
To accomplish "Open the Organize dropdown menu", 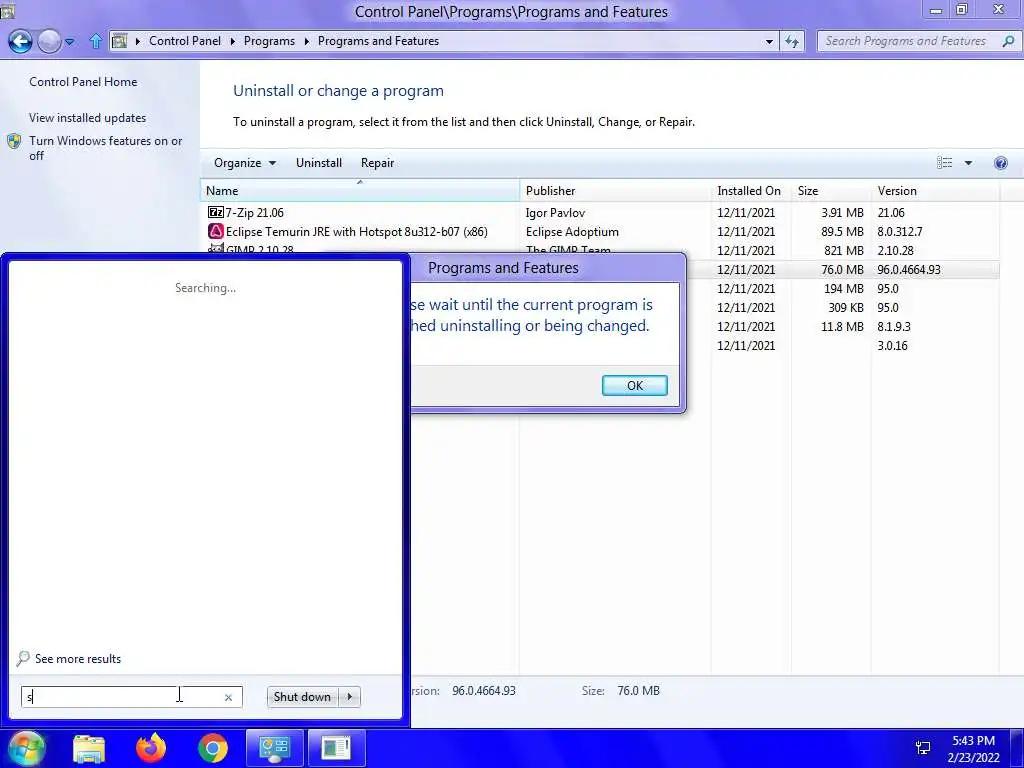I will pos(245,163).
